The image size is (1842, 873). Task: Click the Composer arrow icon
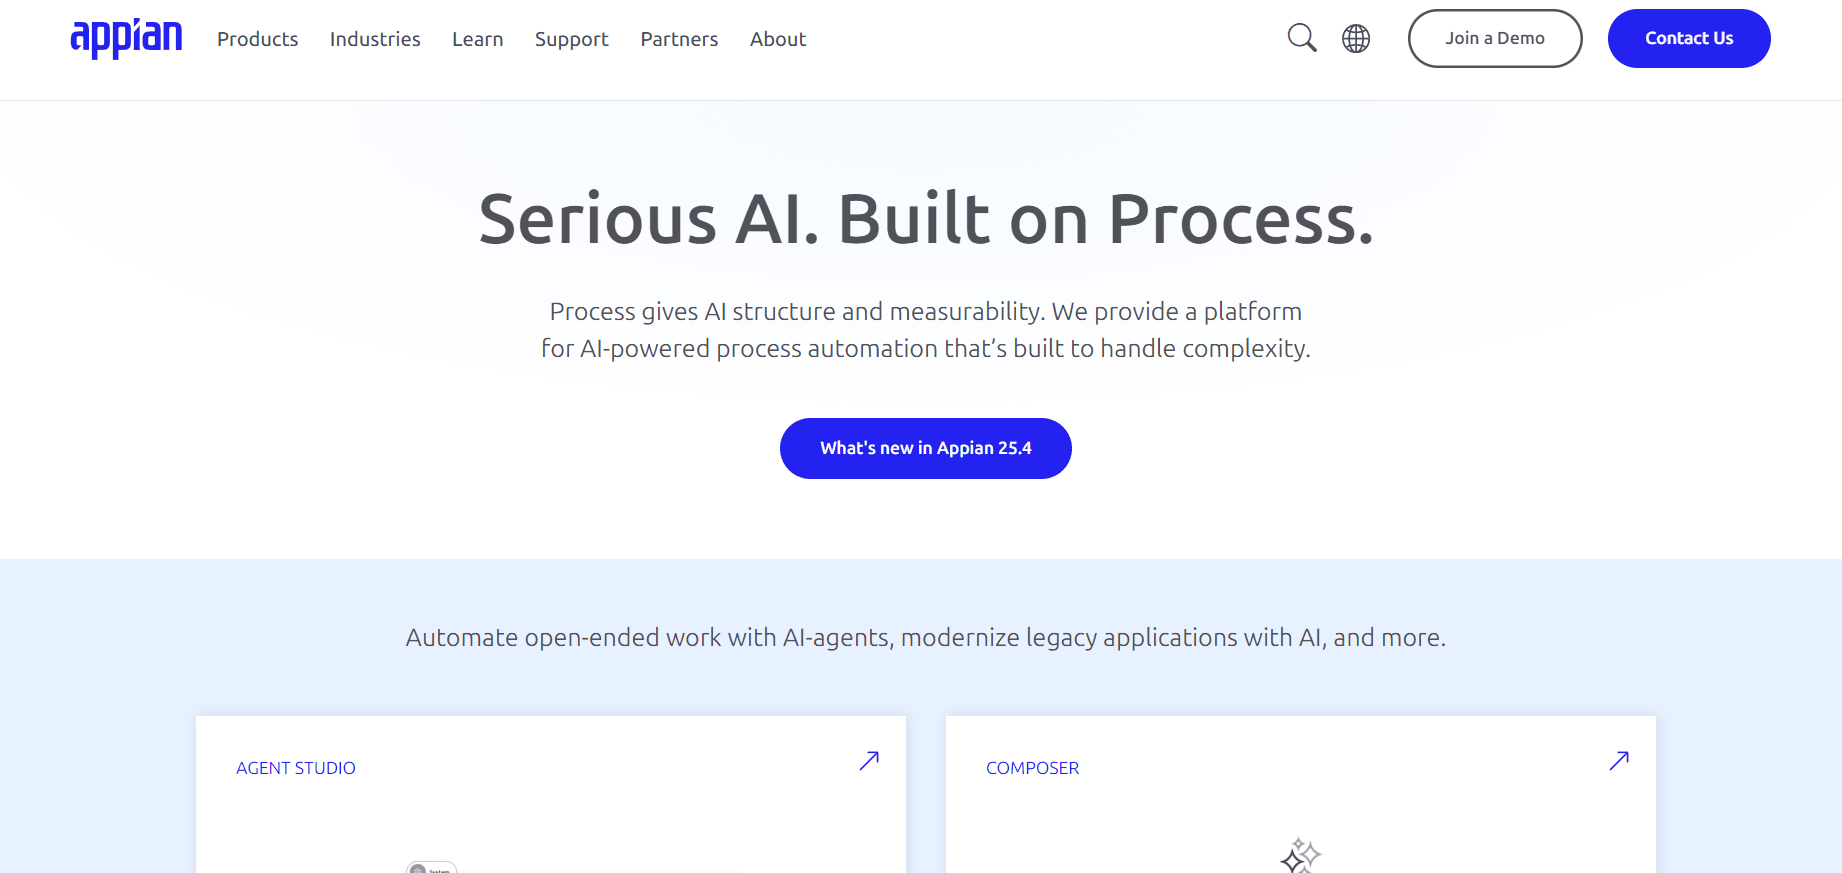coord(1619,761)
